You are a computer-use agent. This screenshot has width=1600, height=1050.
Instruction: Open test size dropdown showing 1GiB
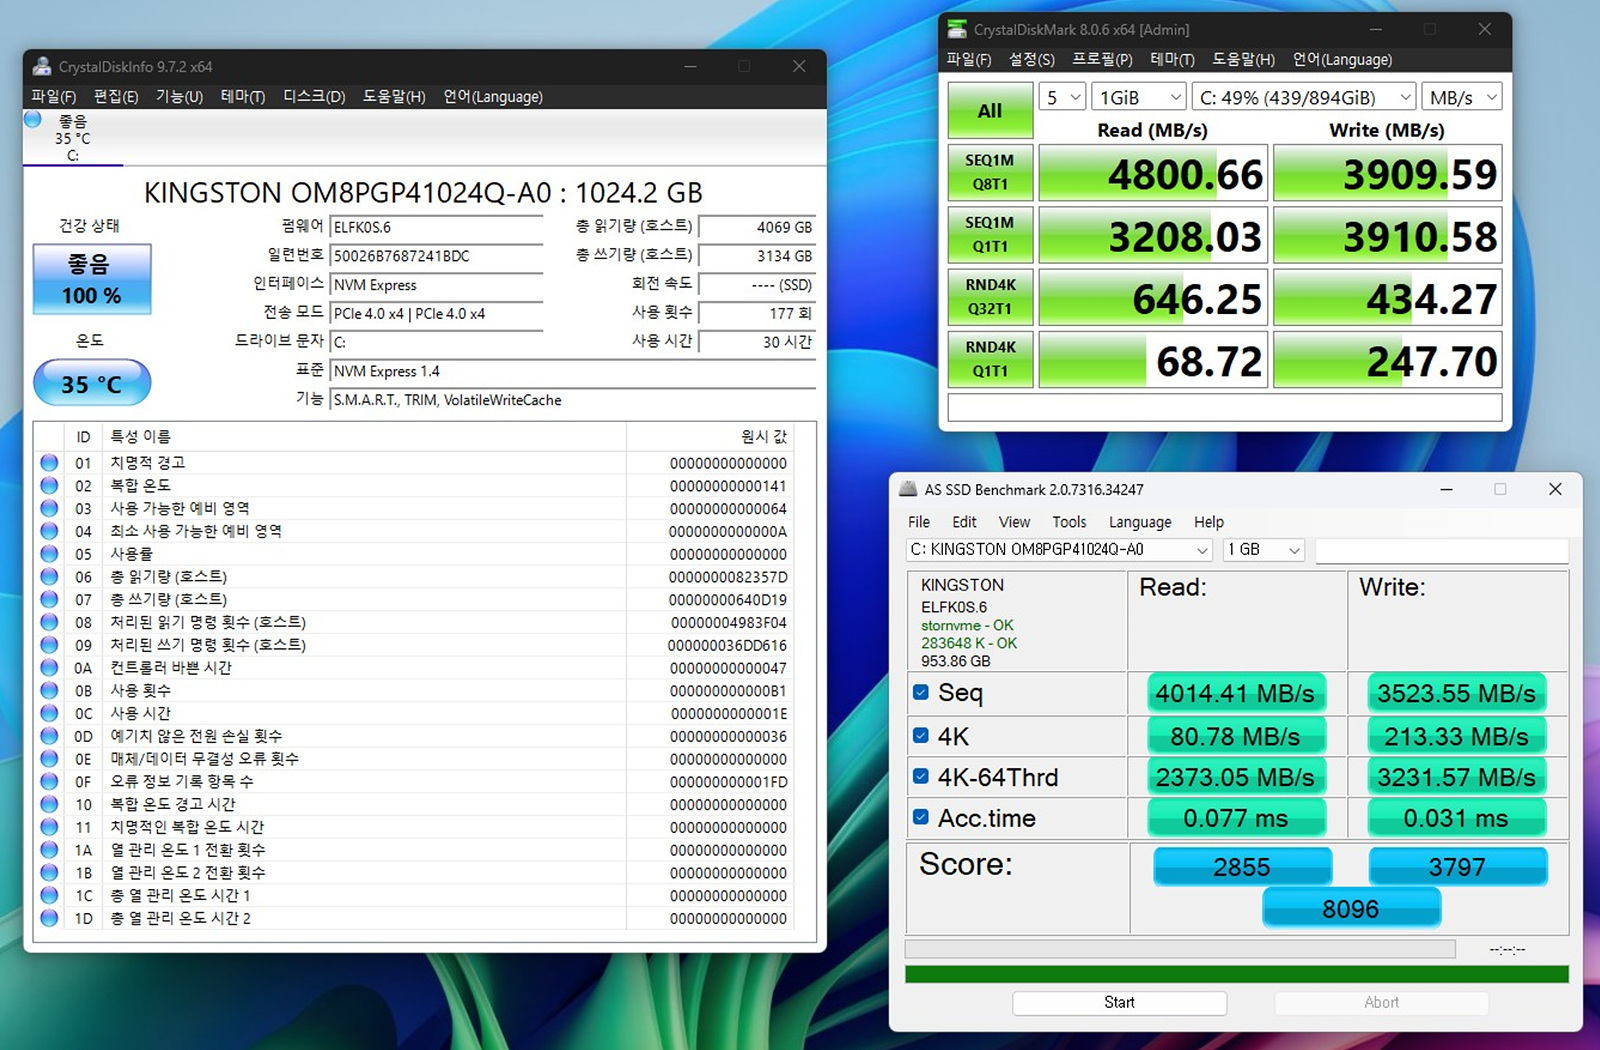pos(1139,97)
